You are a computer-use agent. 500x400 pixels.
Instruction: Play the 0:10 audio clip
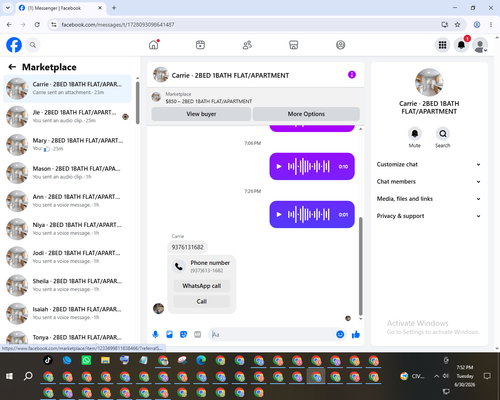point(279,166)
